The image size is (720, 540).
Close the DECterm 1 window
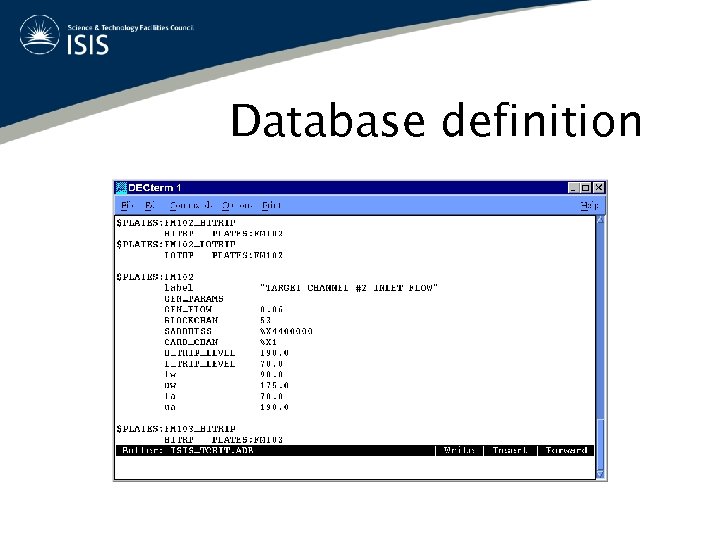pyautogui.click(x=599, y=188)
